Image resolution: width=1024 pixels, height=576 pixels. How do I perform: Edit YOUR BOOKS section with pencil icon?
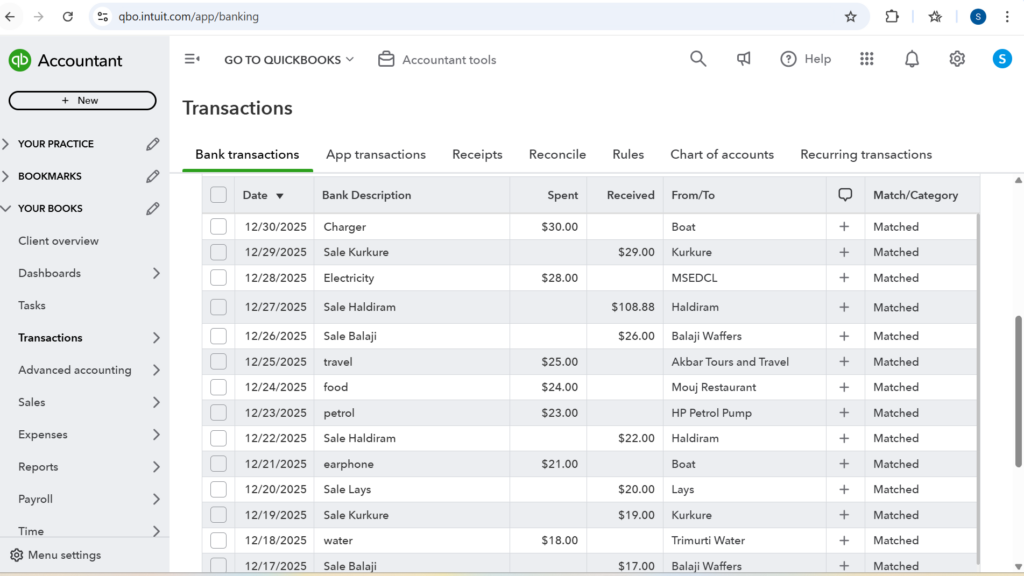click(x=152, y=208)
